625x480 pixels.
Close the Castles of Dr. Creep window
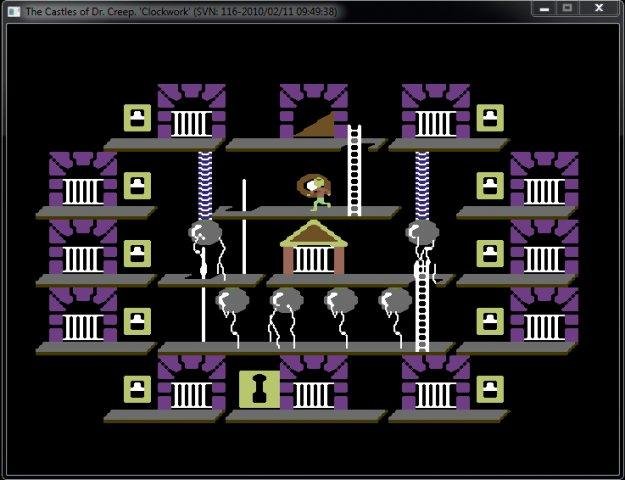pos(600,8)
